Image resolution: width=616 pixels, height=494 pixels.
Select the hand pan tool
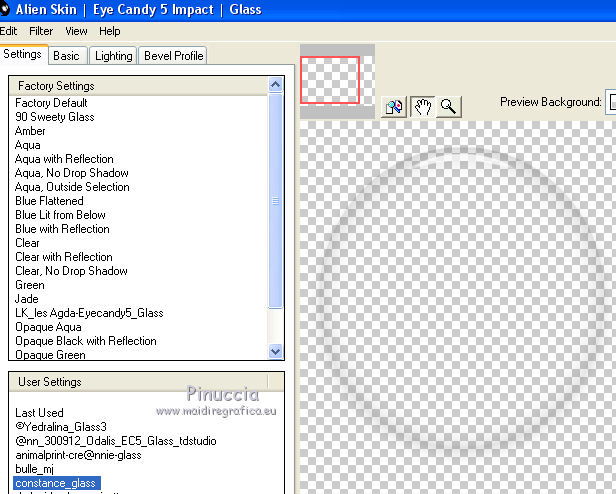pyautogui.click(x=422, y=107)
